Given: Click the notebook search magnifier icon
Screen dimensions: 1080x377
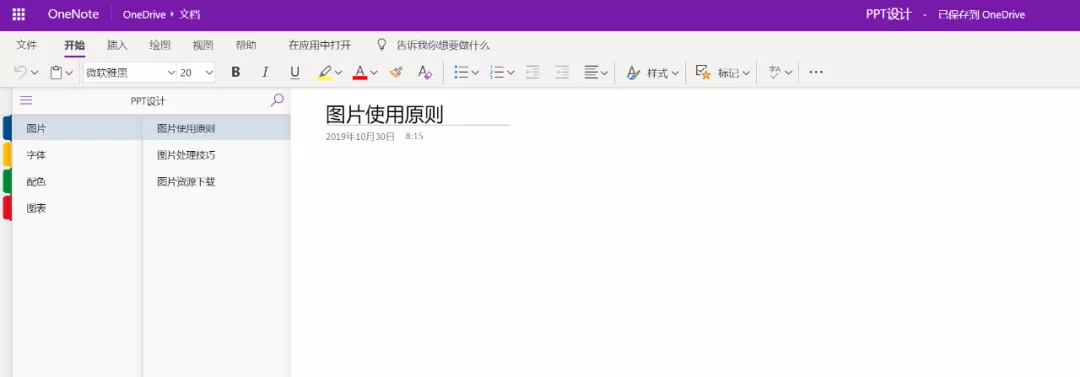Looking at the screenshot, I should (277, 101).
